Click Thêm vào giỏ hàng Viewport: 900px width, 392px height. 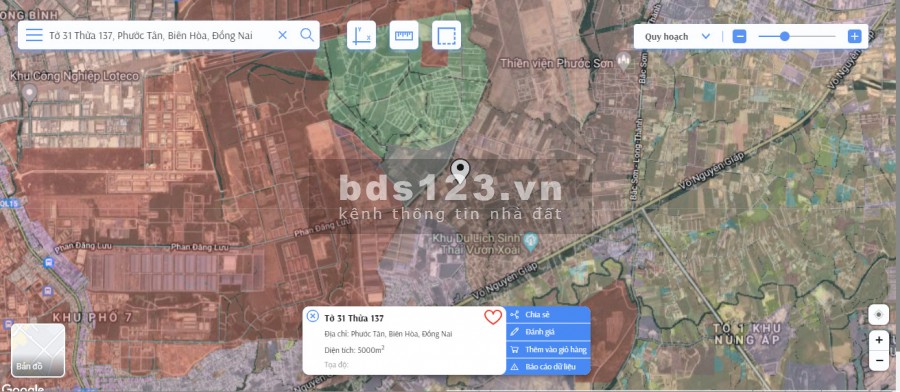(548, 349)
